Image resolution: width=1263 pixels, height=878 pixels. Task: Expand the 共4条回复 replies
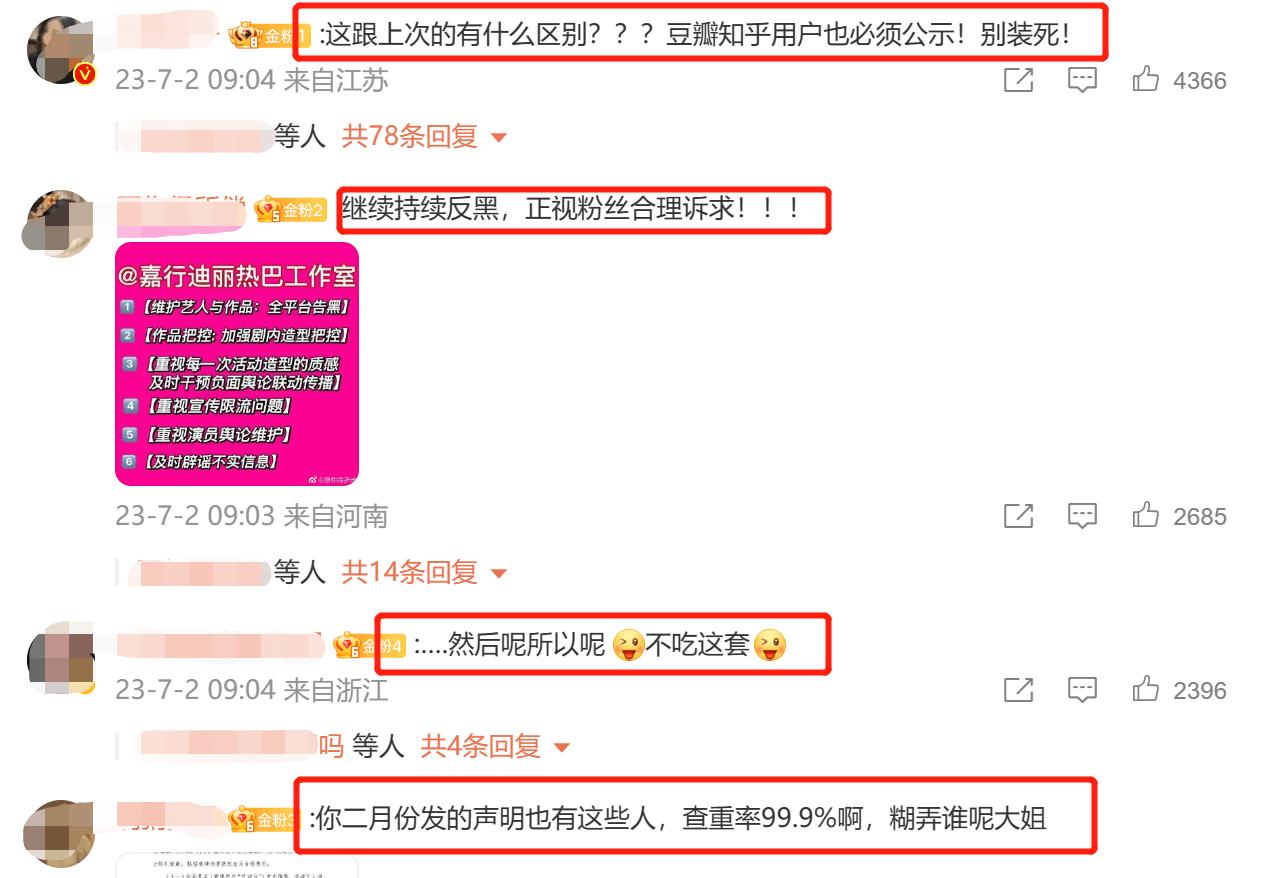[495, 746]
